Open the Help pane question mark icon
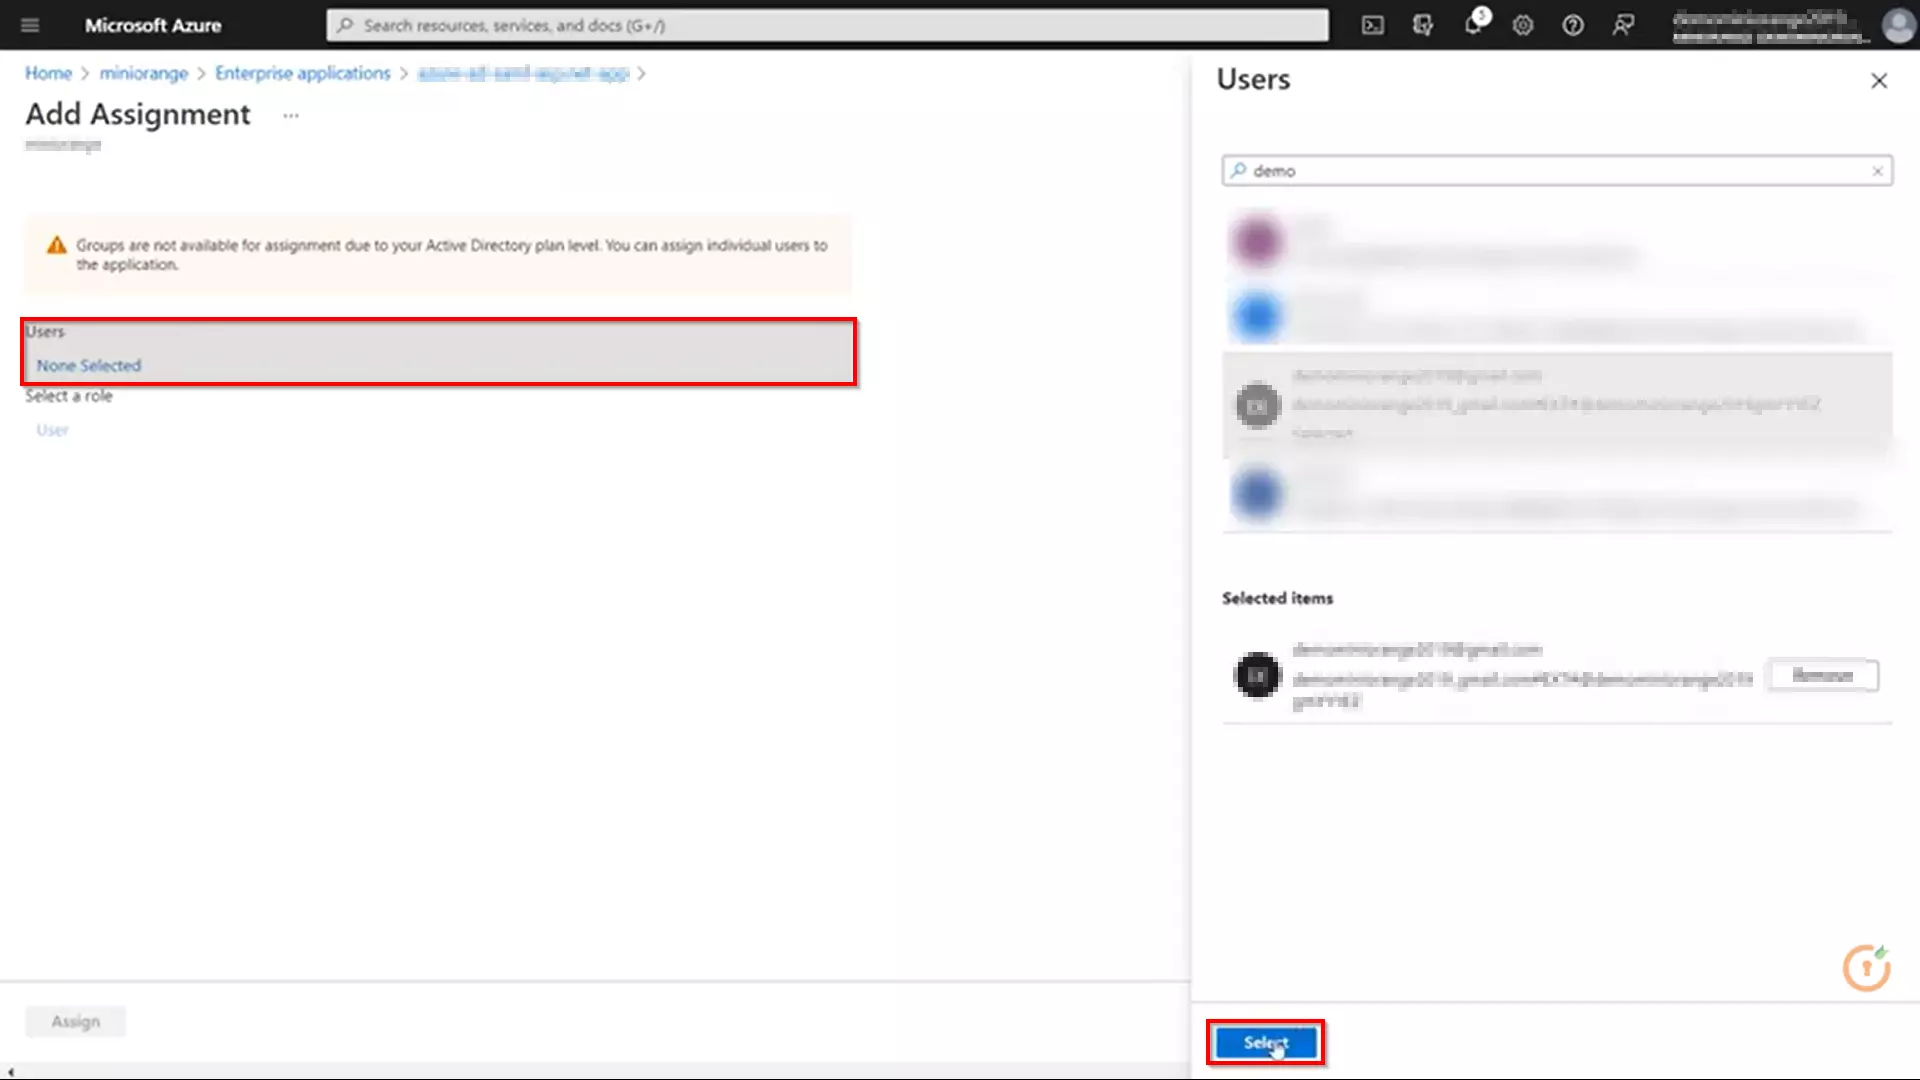This screenshot has width=1920, height=1080. tap(1572, 25)
